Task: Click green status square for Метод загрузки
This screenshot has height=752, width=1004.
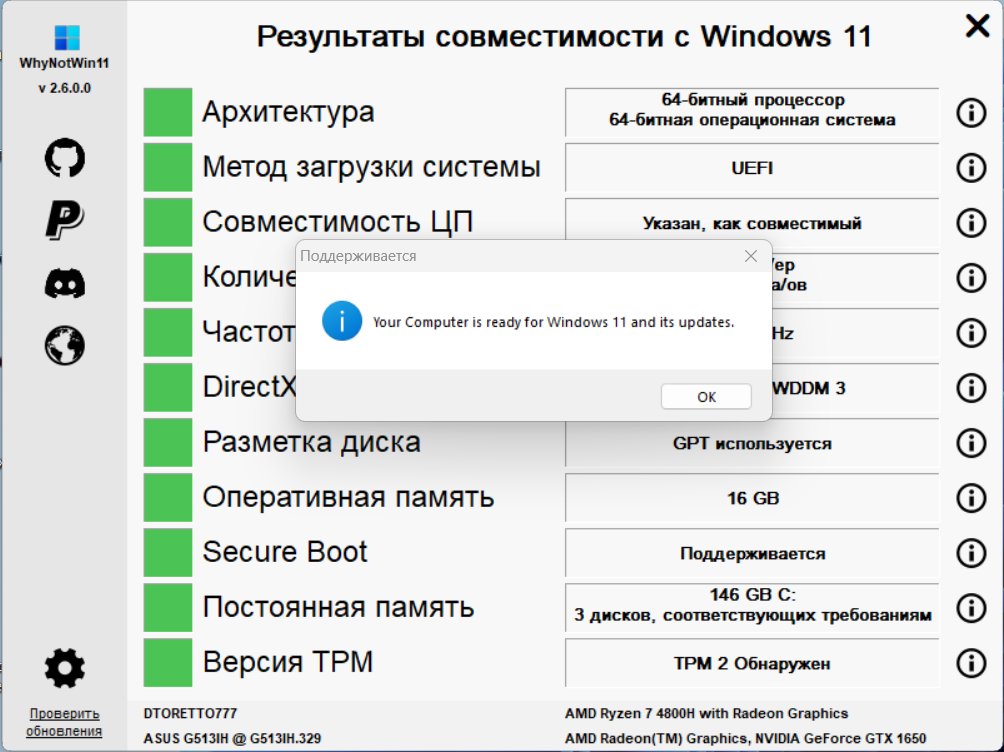Action: click(168, 167)
